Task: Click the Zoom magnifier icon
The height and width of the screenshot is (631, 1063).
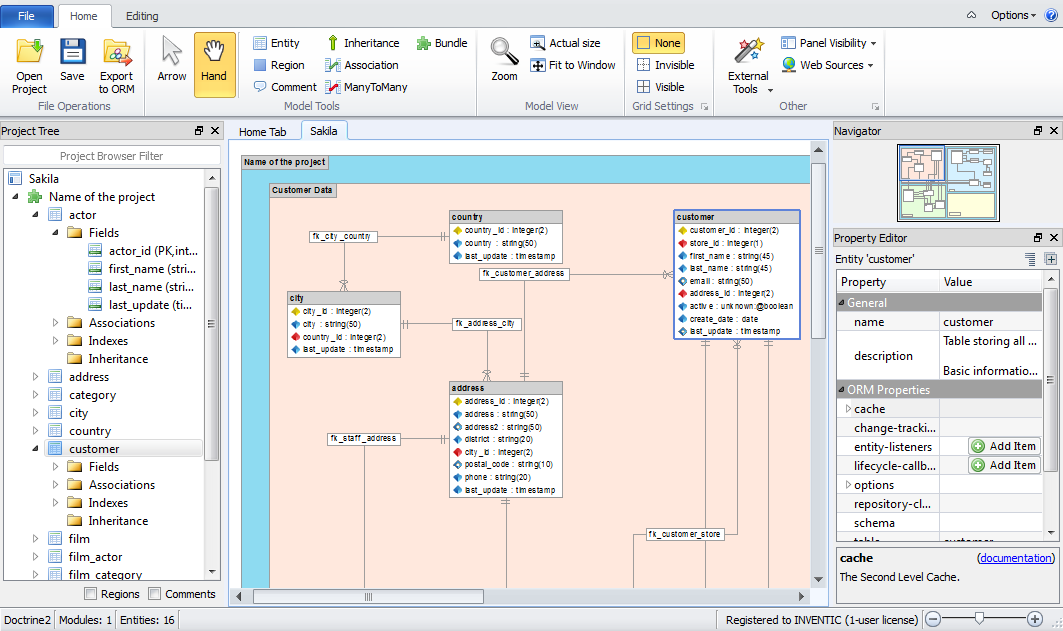Action: point(504,60)
